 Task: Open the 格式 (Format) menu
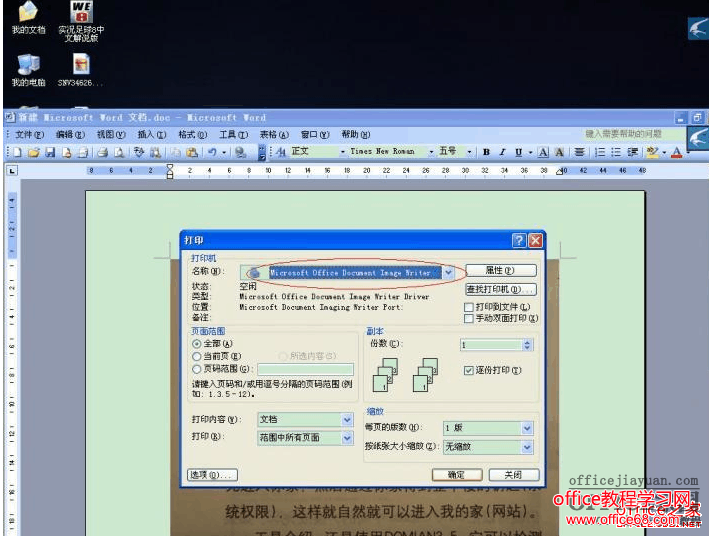click(x=193, y=135)
